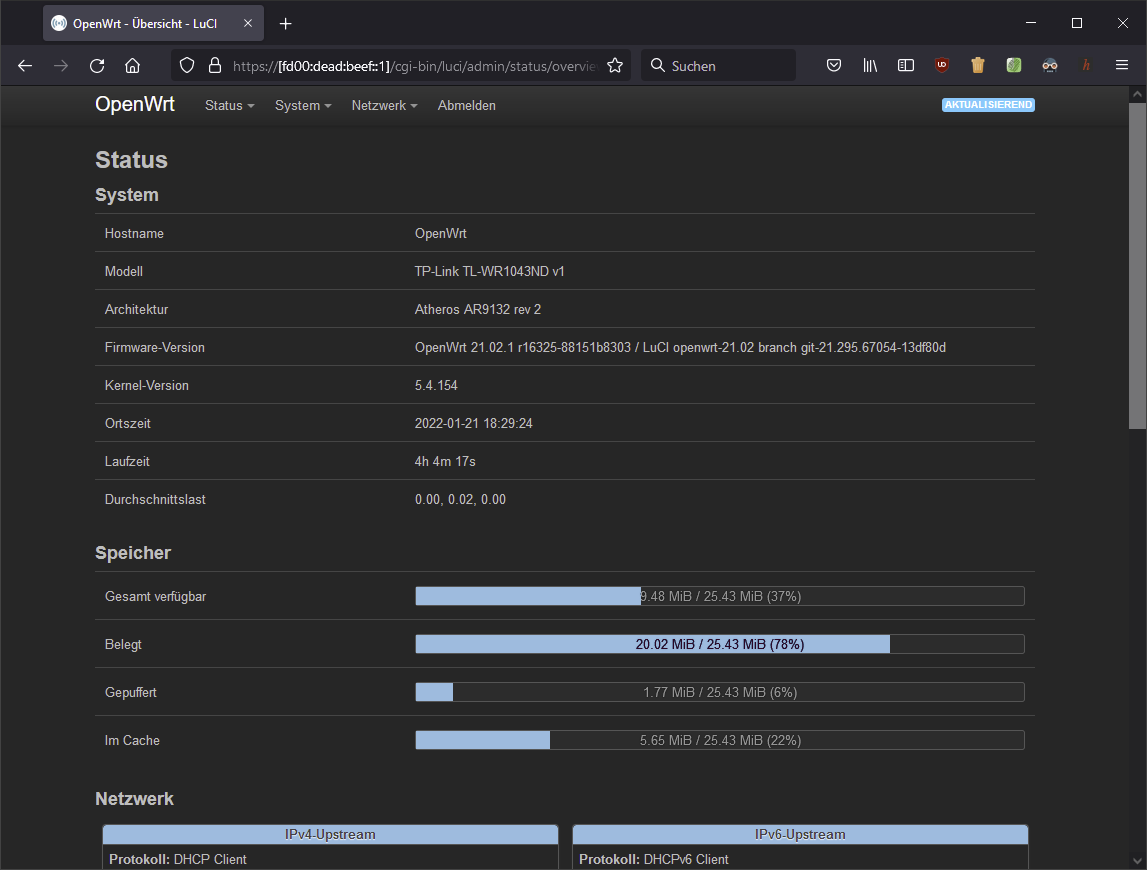Select the Atheros AR9132 rev 2 value
1147x870 pixels.
click(x=478, y=310)
